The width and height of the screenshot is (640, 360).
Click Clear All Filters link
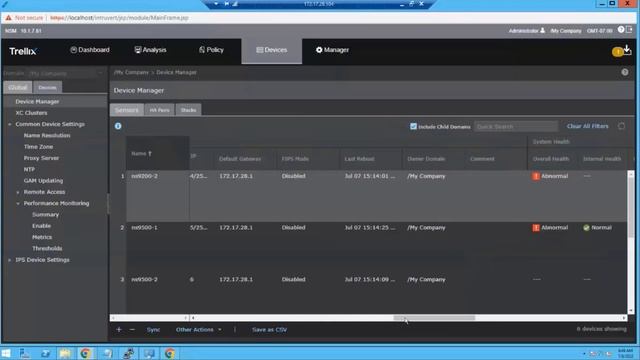[x=587, y=126]
